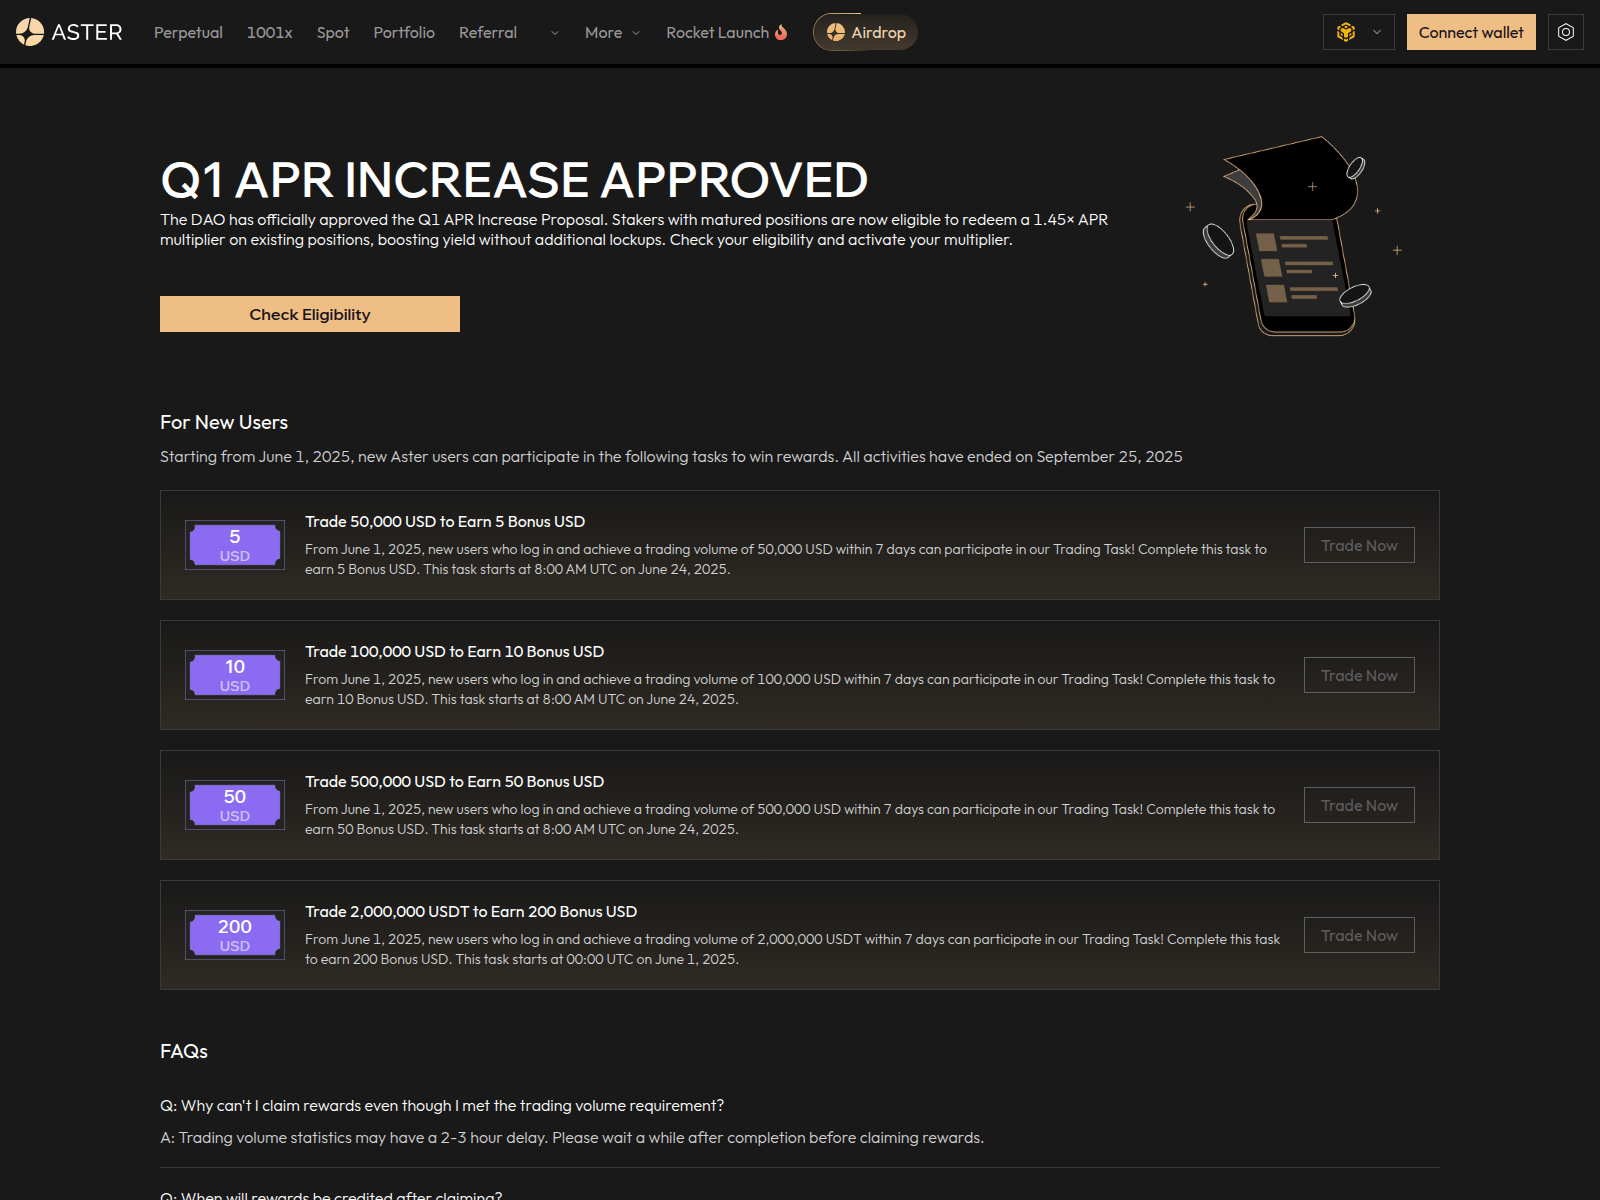Screen dimensions: 1600x1200
Task: Click Trade Now for the 50,000 USD task
Action: 1358,545
